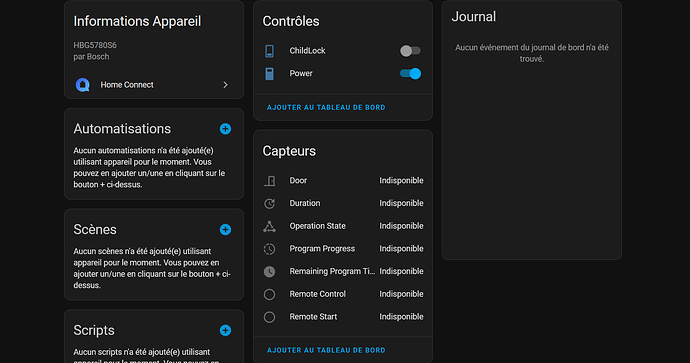Click the empty journal message text
The width and height of the screenshot is (690, 363).
pyautogui.click(x=532, y=53)
